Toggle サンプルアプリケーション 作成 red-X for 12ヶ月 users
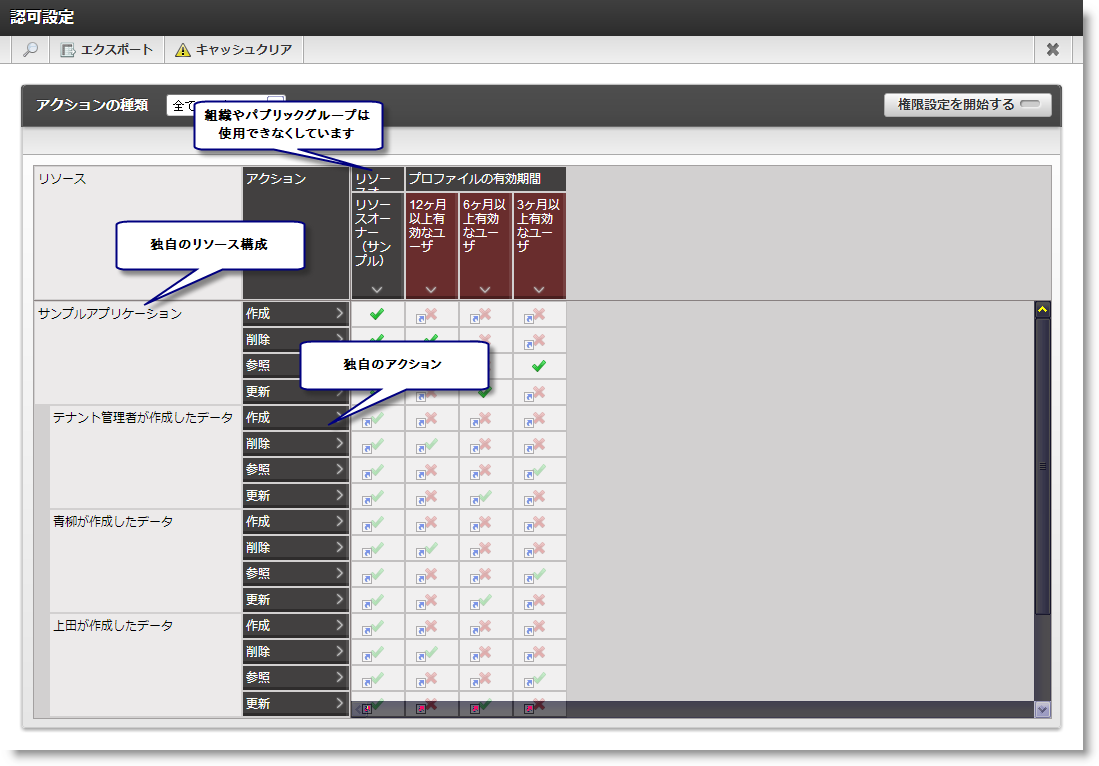This screenshot has width=1099, height=766. [x=431, y=314]
